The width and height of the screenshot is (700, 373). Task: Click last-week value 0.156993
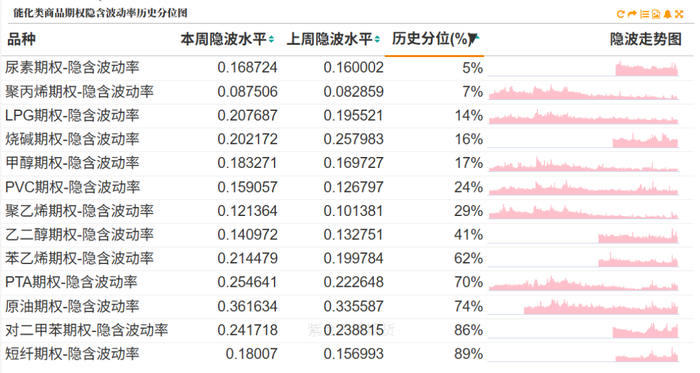coord(354,354)
